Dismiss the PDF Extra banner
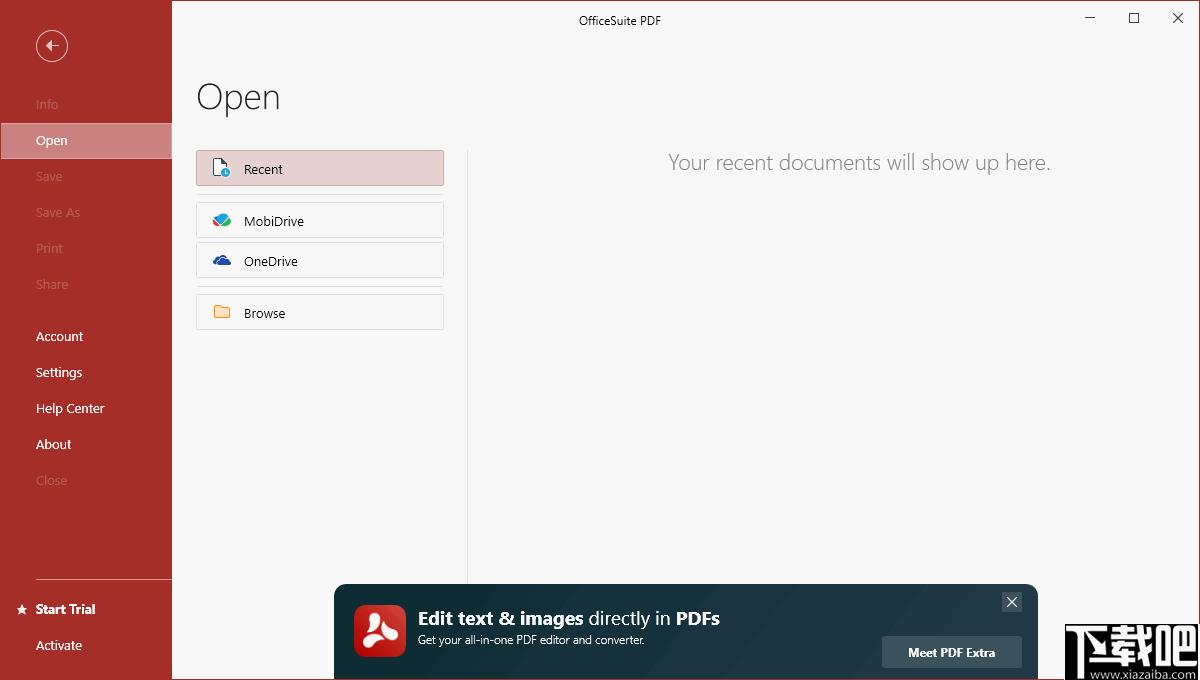Screen dimensions: 1200x680 click(x=1012, y=602)
